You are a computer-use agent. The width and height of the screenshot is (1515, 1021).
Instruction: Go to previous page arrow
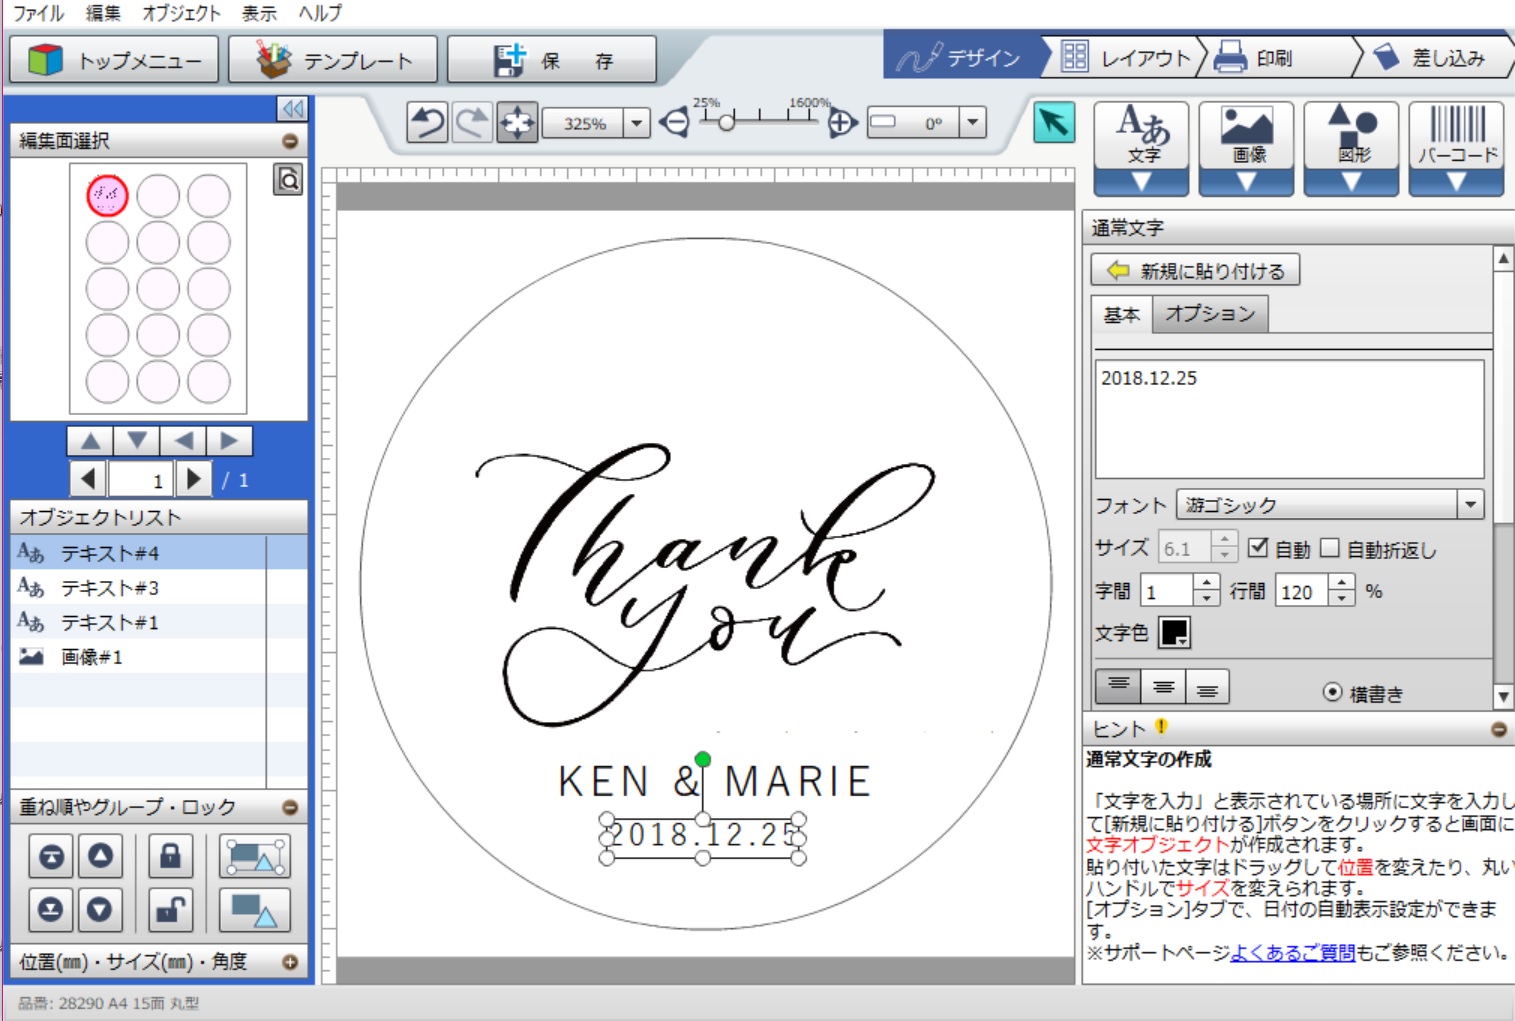88,479
